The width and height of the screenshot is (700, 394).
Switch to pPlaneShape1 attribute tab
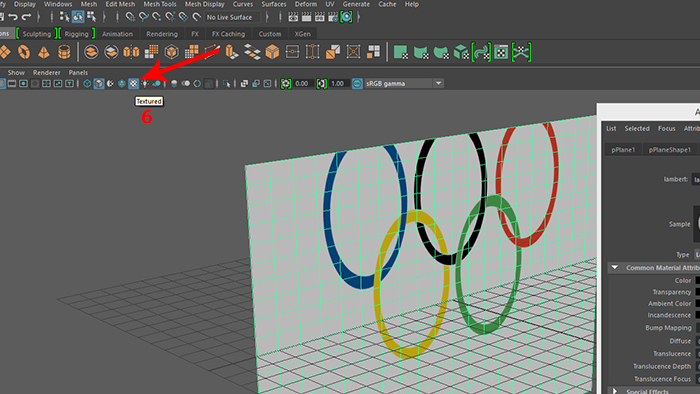coord(670,150)
